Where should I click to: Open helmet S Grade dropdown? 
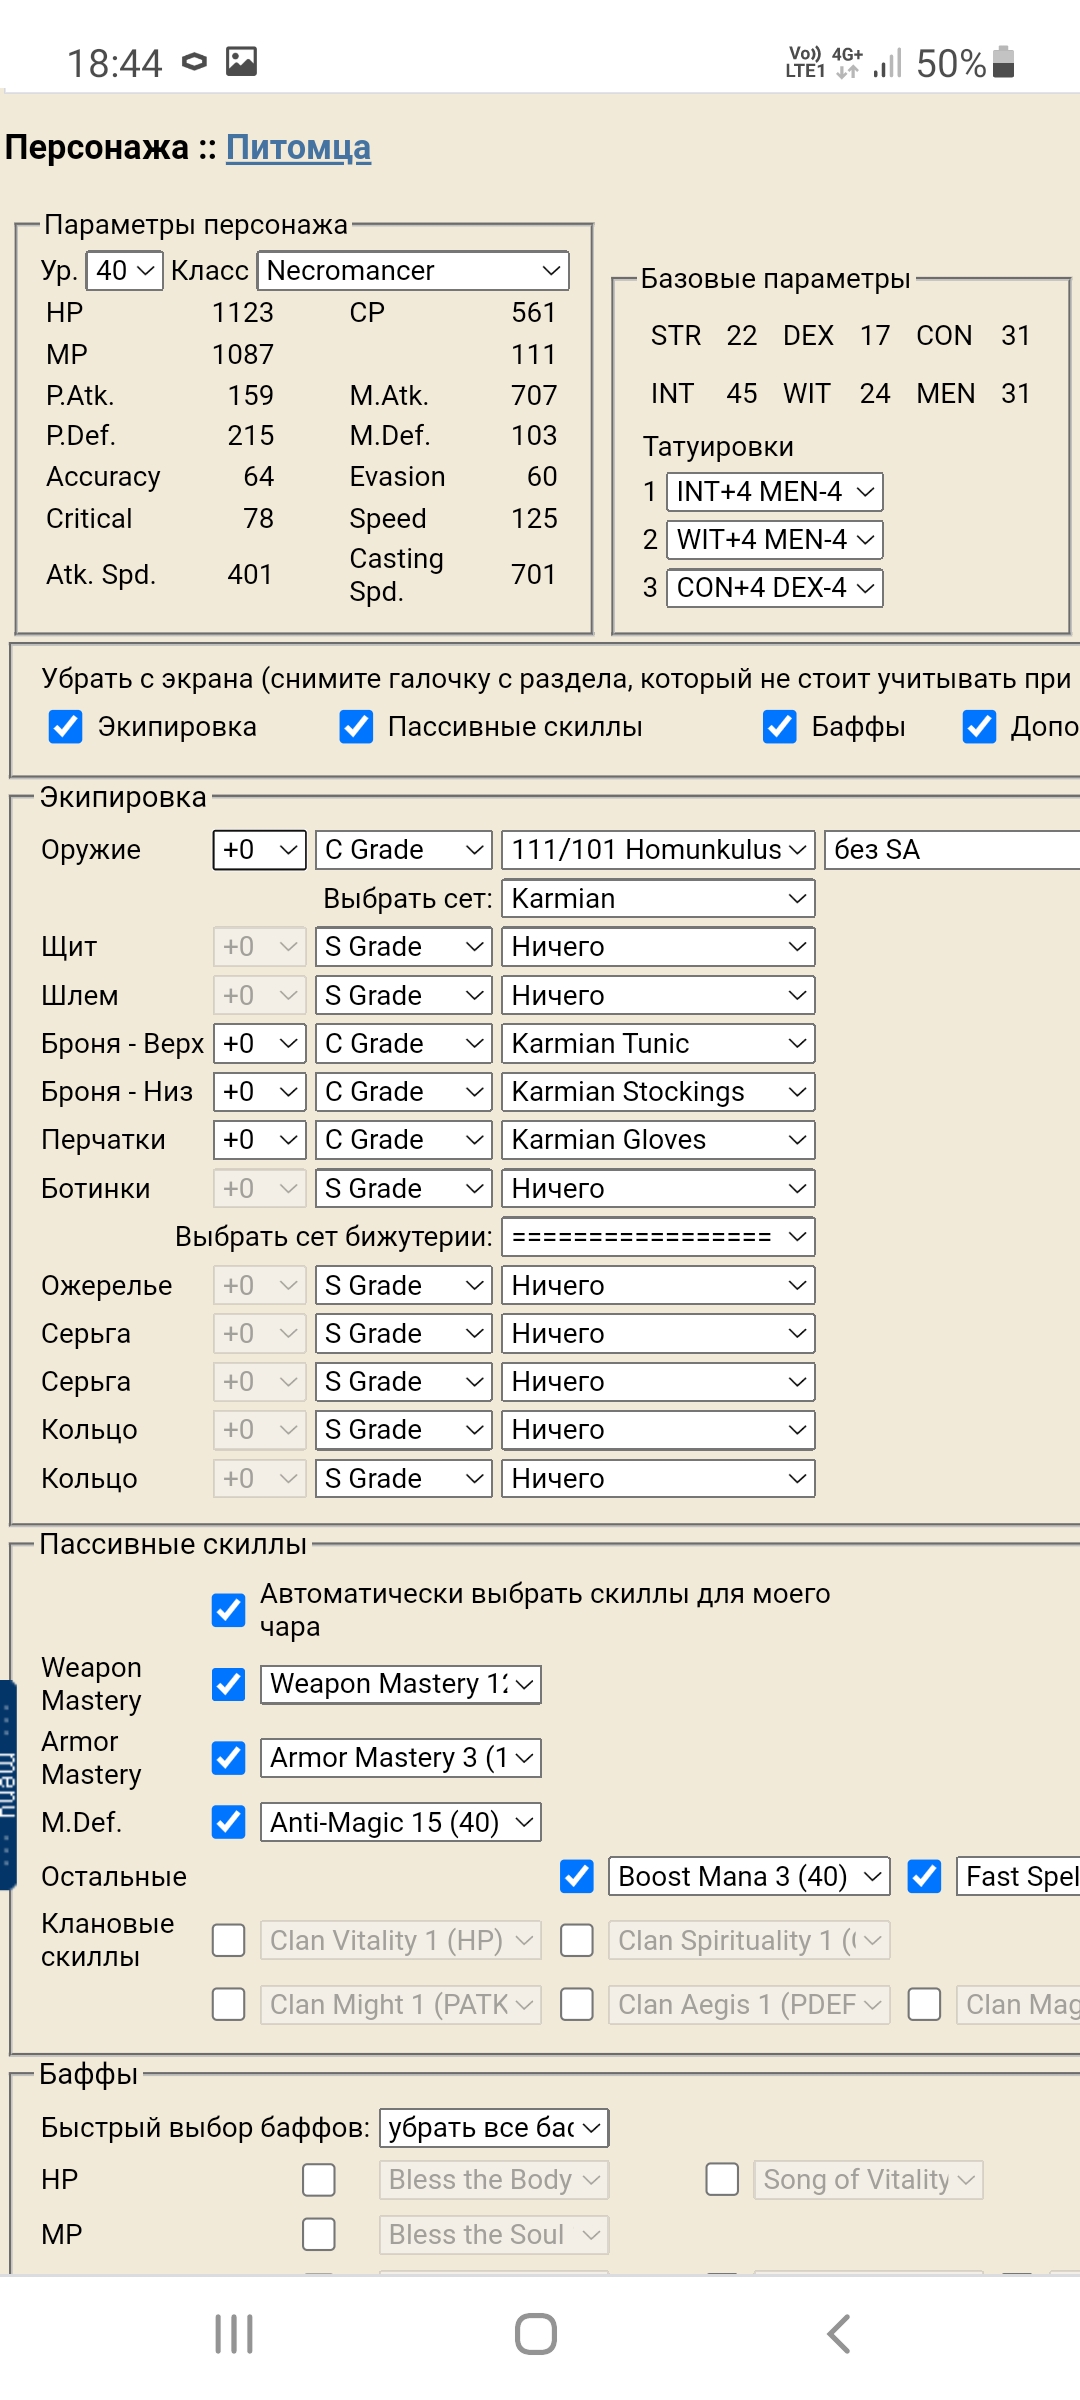click(x=404, y=995)
